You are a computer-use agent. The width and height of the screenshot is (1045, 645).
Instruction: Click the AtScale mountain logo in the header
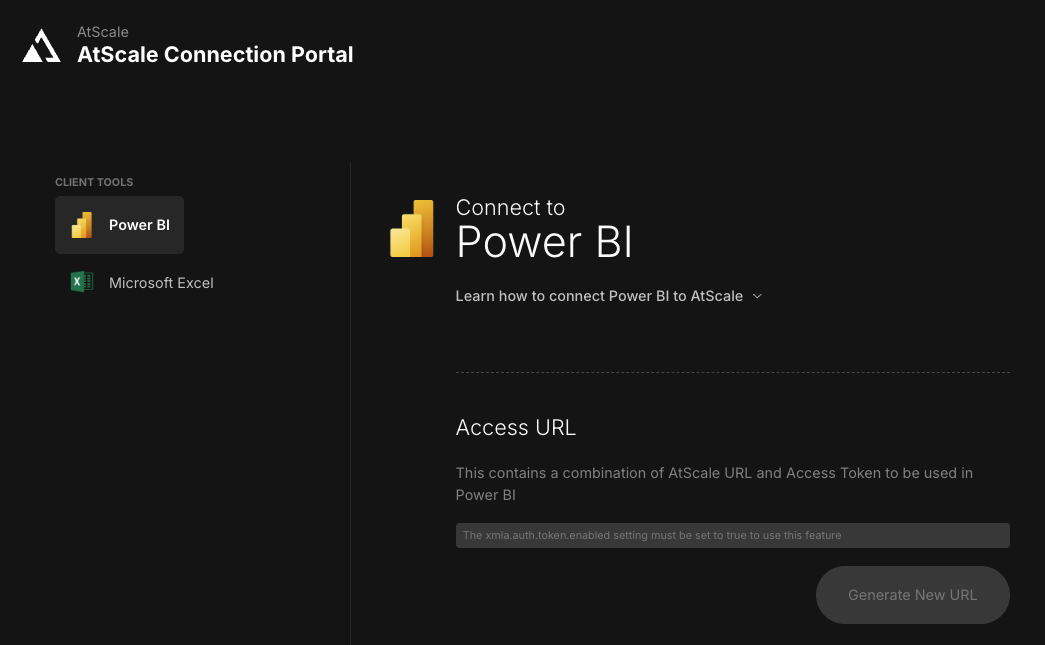coord(41,44)
